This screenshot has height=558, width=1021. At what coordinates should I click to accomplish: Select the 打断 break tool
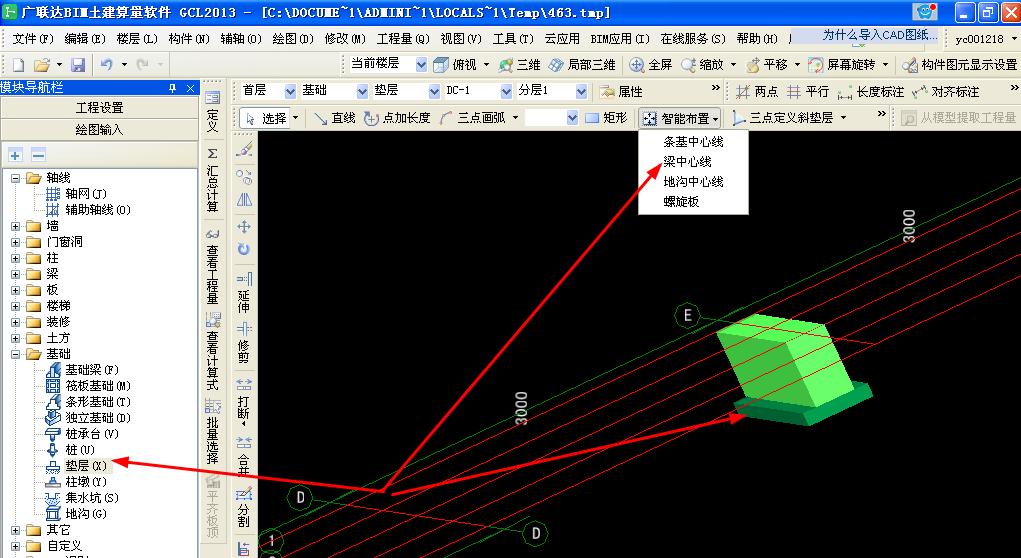tap(244, 400)
